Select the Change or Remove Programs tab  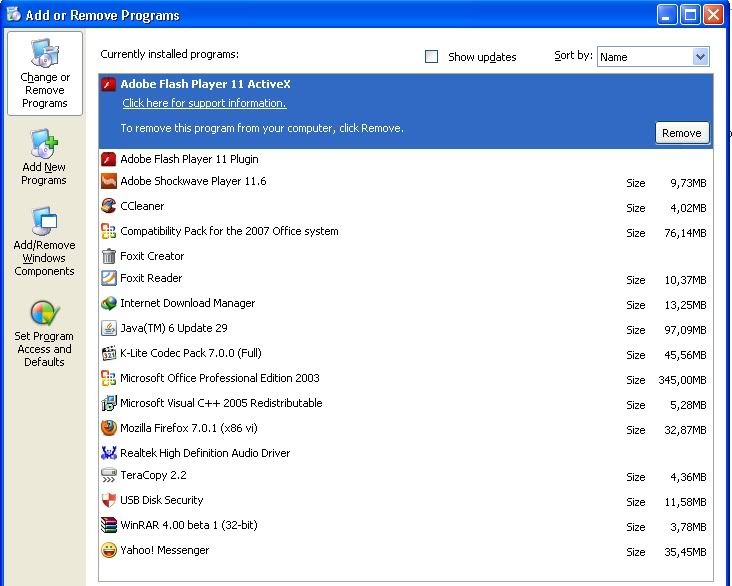[x=44, y=74]
